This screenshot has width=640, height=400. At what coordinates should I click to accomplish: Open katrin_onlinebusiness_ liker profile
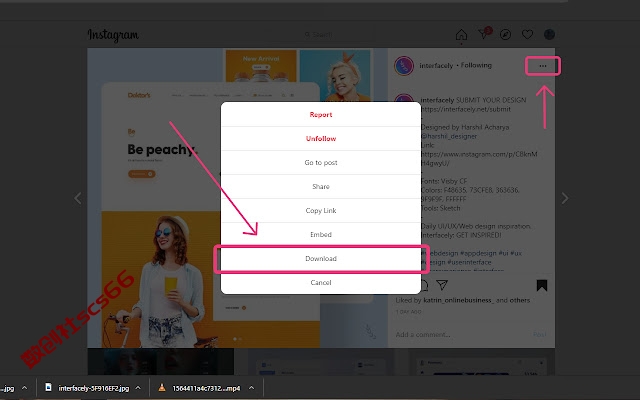pyautogui.click(x=458, y=300)
